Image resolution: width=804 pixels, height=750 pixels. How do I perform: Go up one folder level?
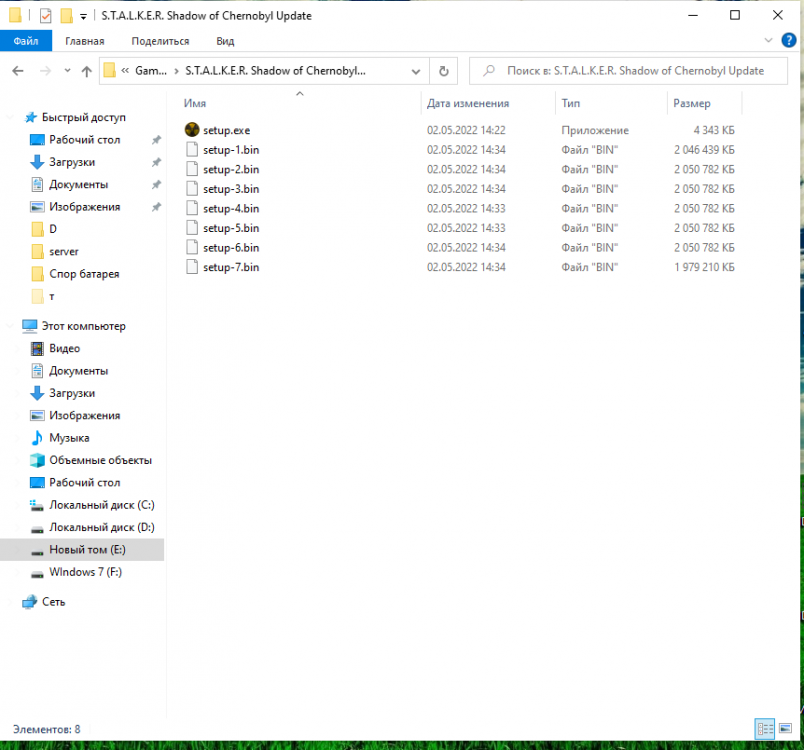tap(87, 71)
